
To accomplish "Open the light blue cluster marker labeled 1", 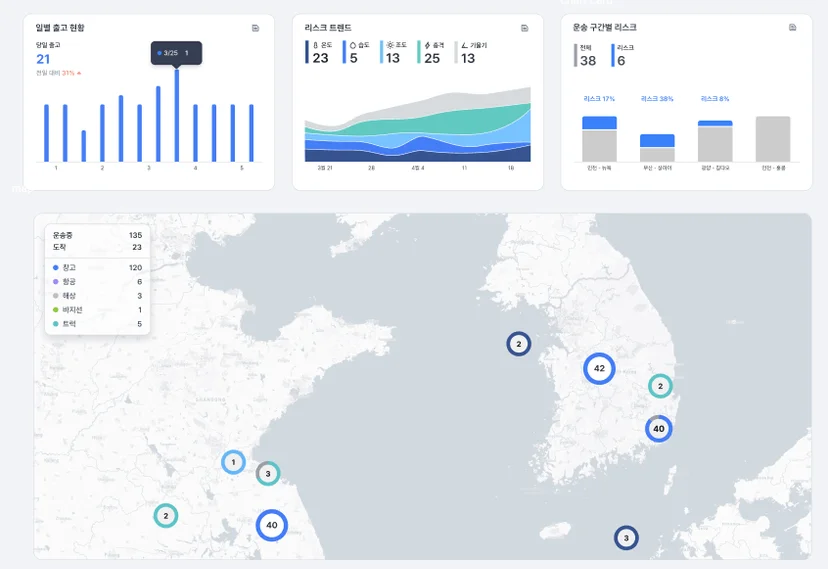I will 233,462.
